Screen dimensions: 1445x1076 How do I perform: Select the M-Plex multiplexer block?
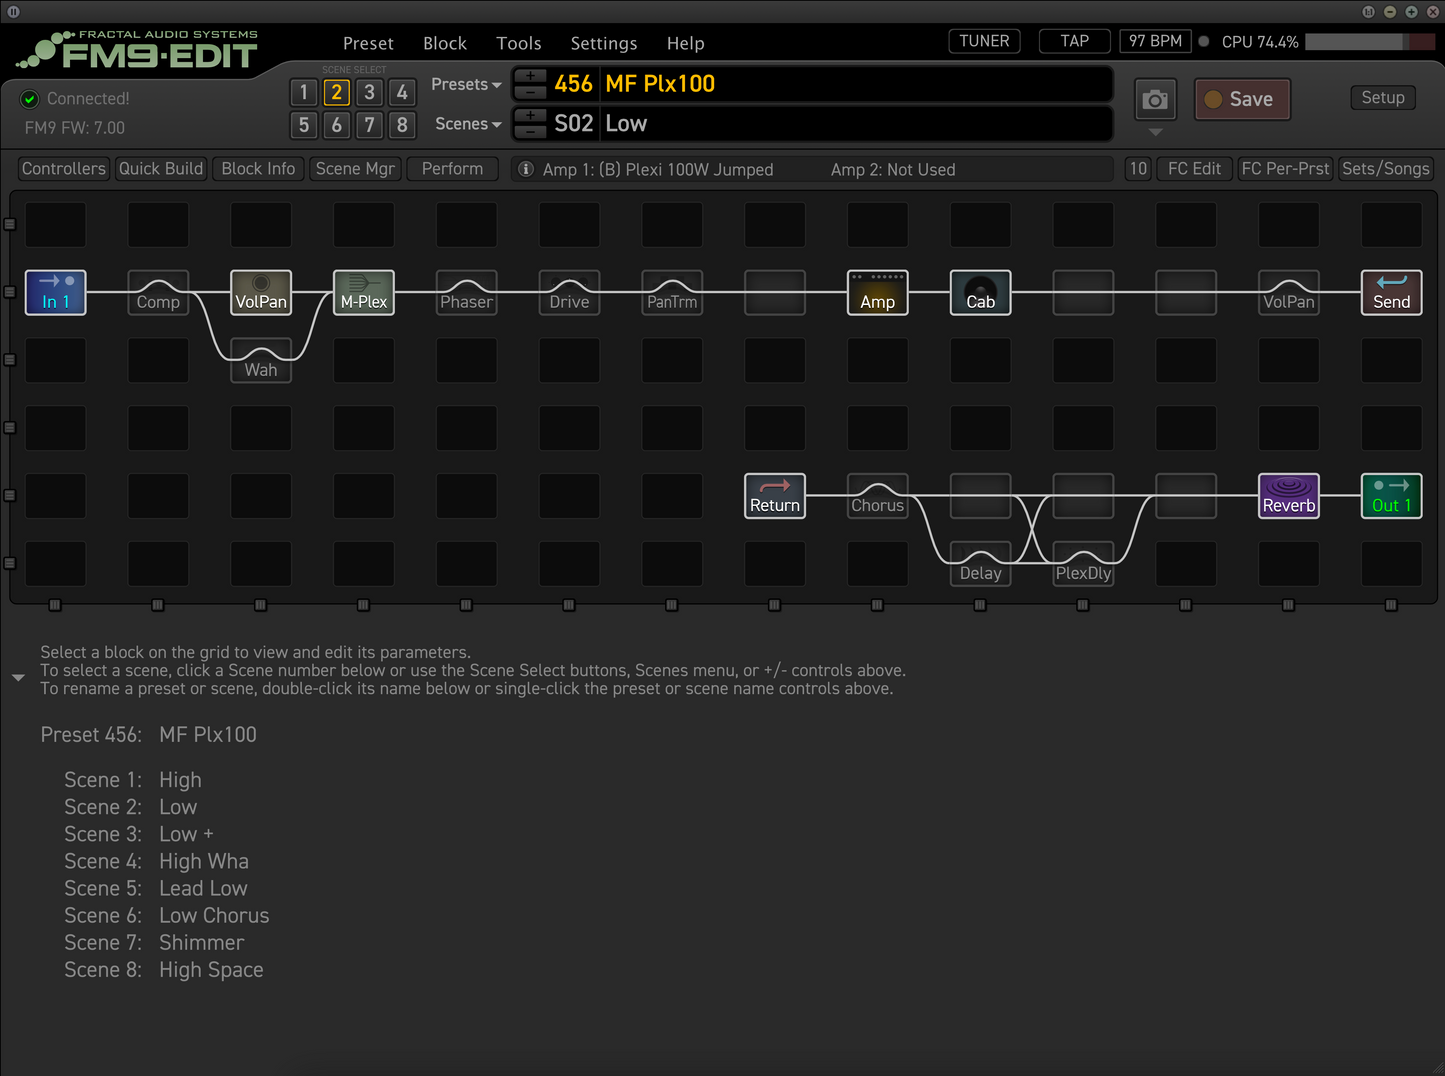click(x=364, y=293)
